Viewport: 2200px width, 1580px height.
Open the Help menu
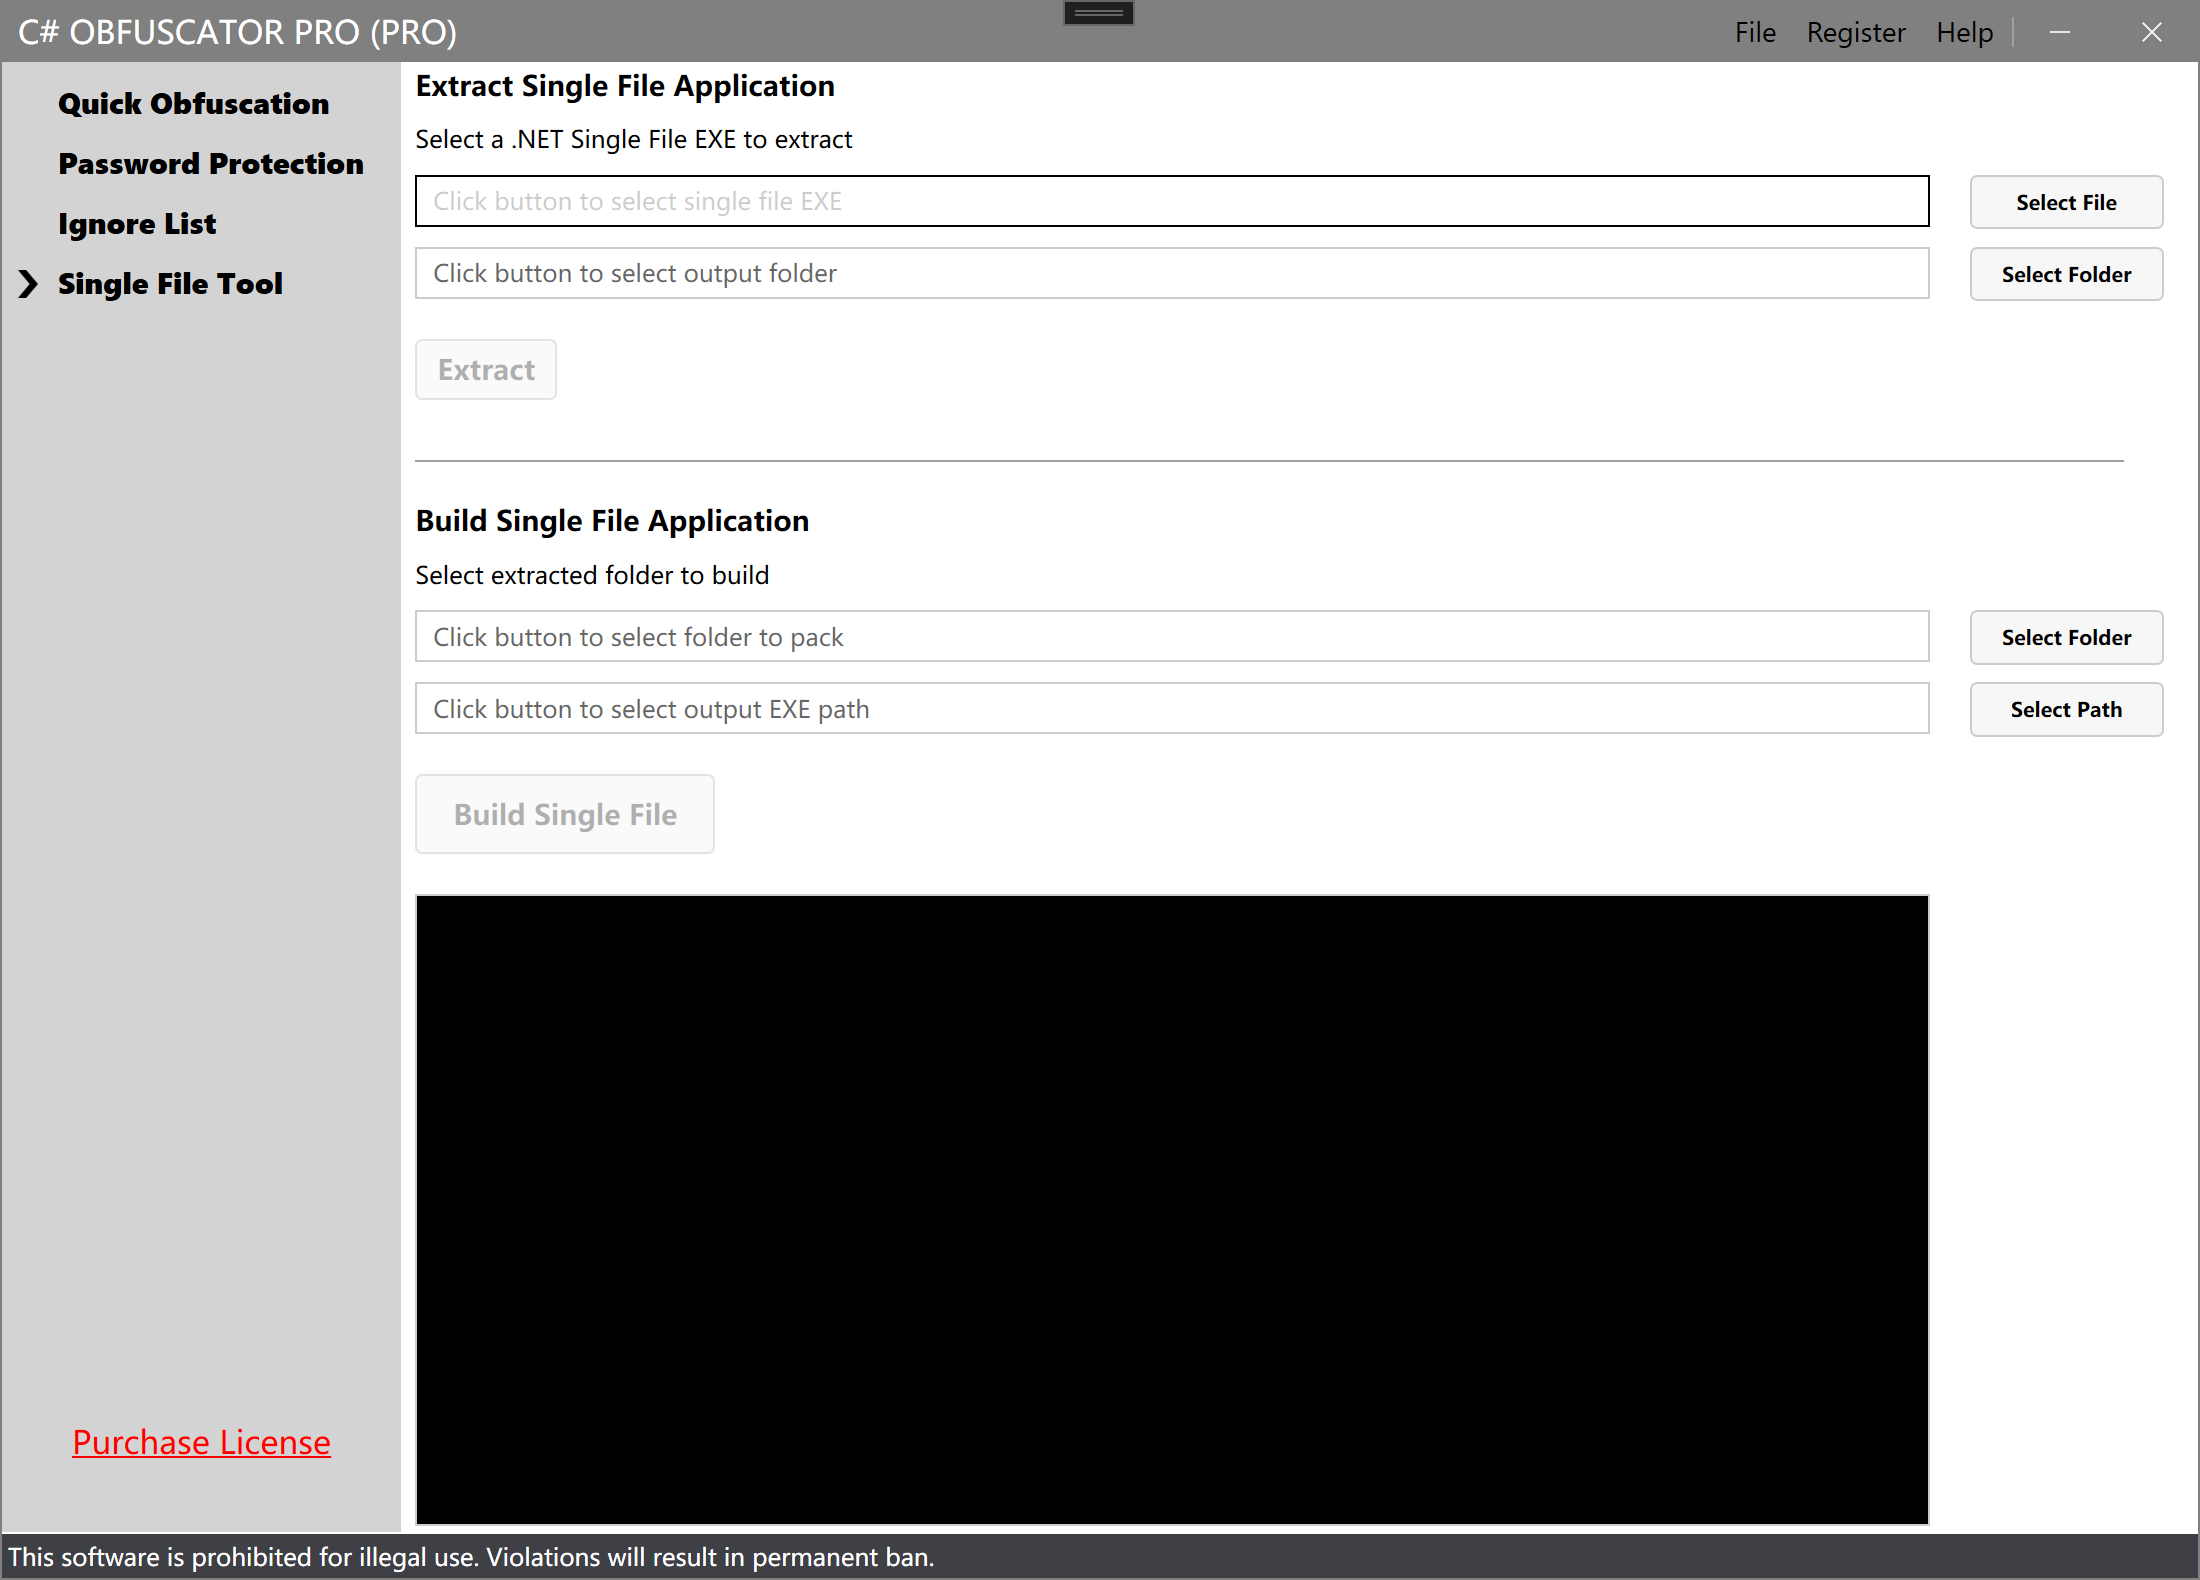[1964, 31]
